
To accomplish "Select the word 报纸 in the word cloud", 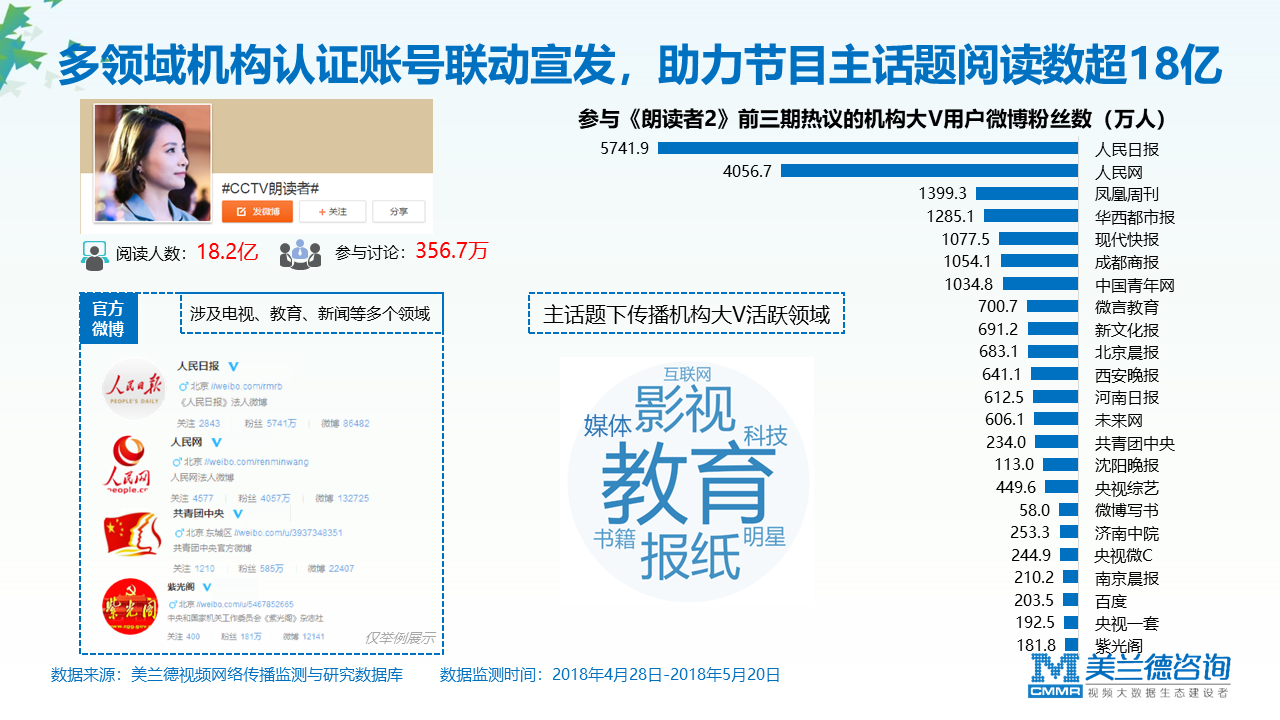I will [690, 555].
